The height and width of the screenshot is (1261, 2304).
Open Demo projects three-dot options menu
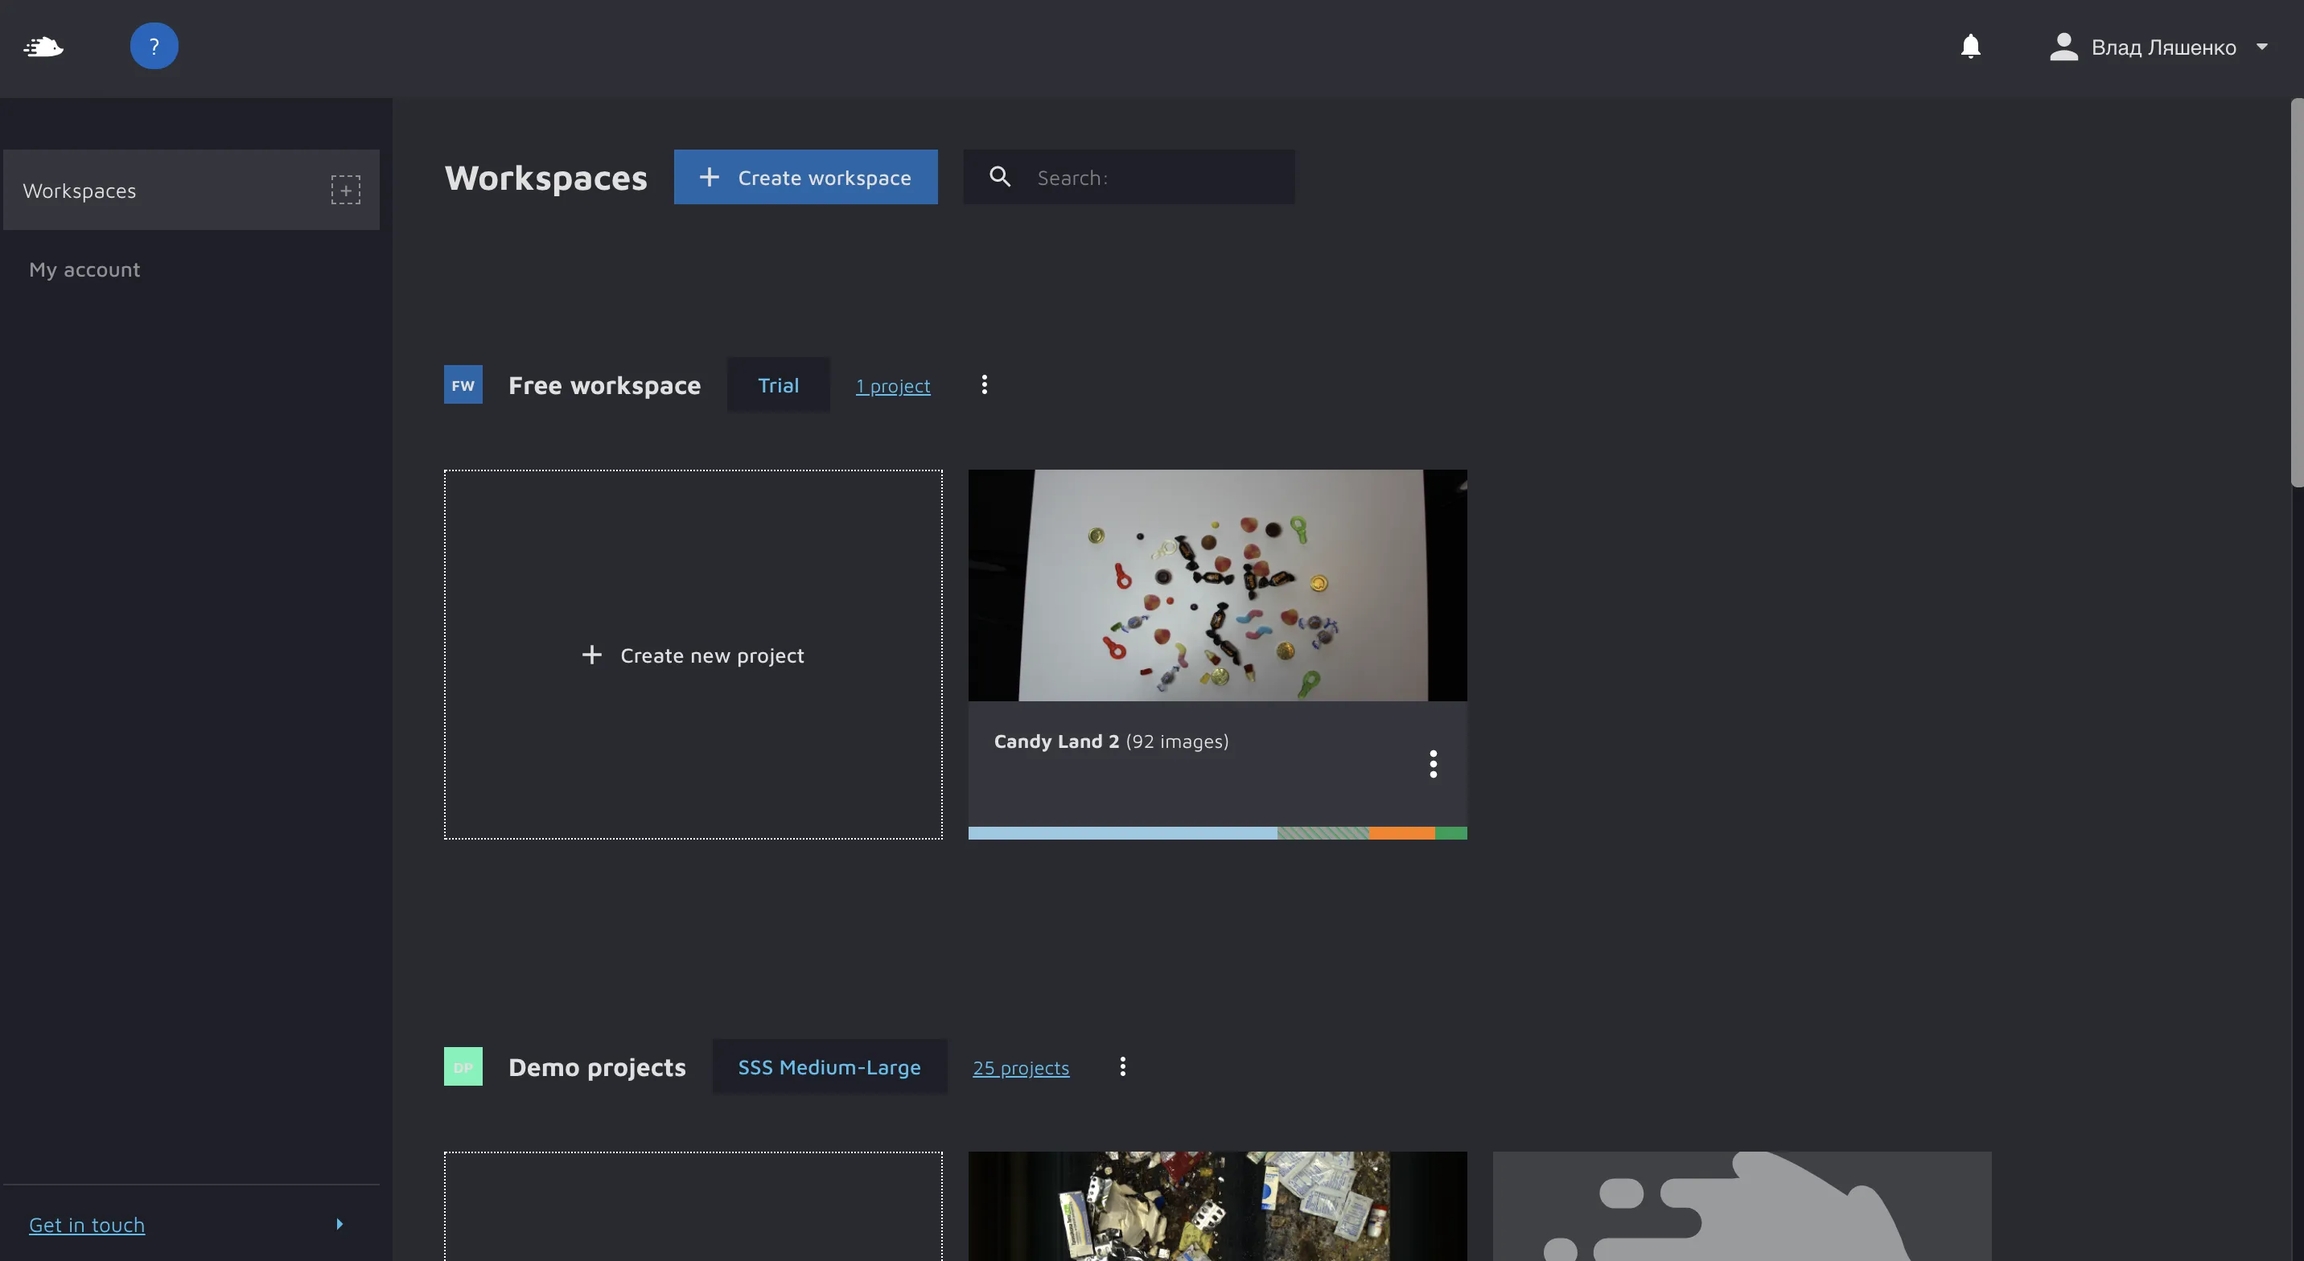1122,1067
